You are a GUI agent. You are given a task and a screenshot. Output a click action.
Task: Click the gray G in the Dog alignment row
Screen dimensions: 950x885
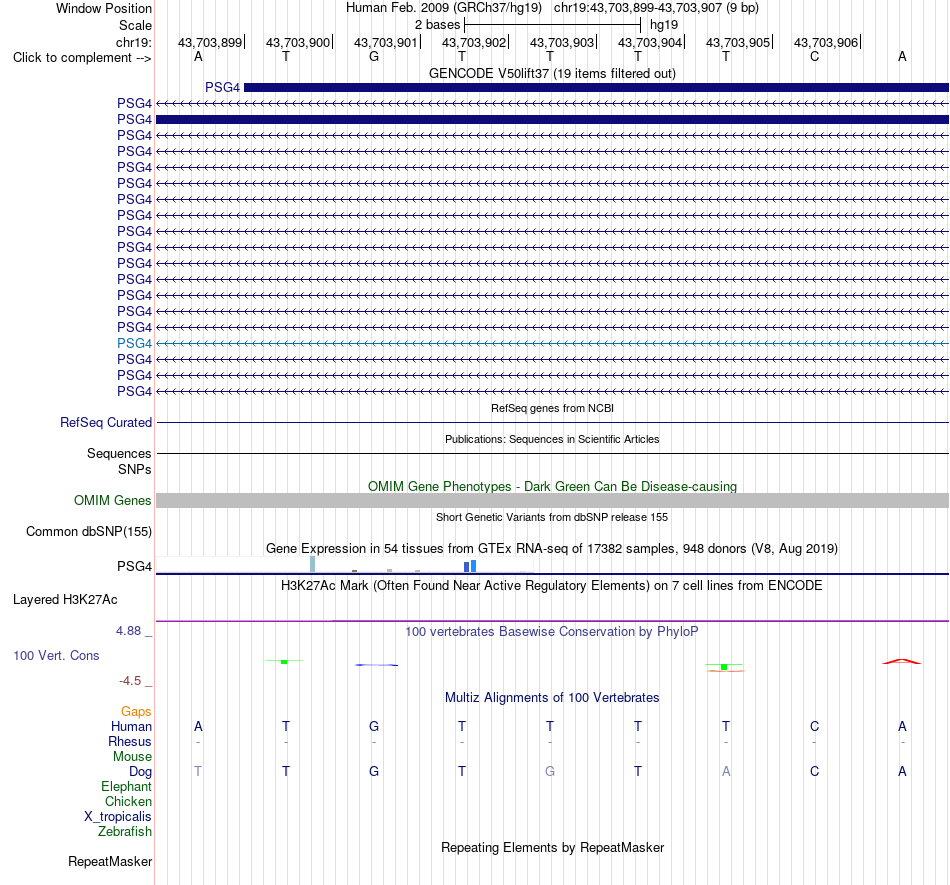point(550,771)
